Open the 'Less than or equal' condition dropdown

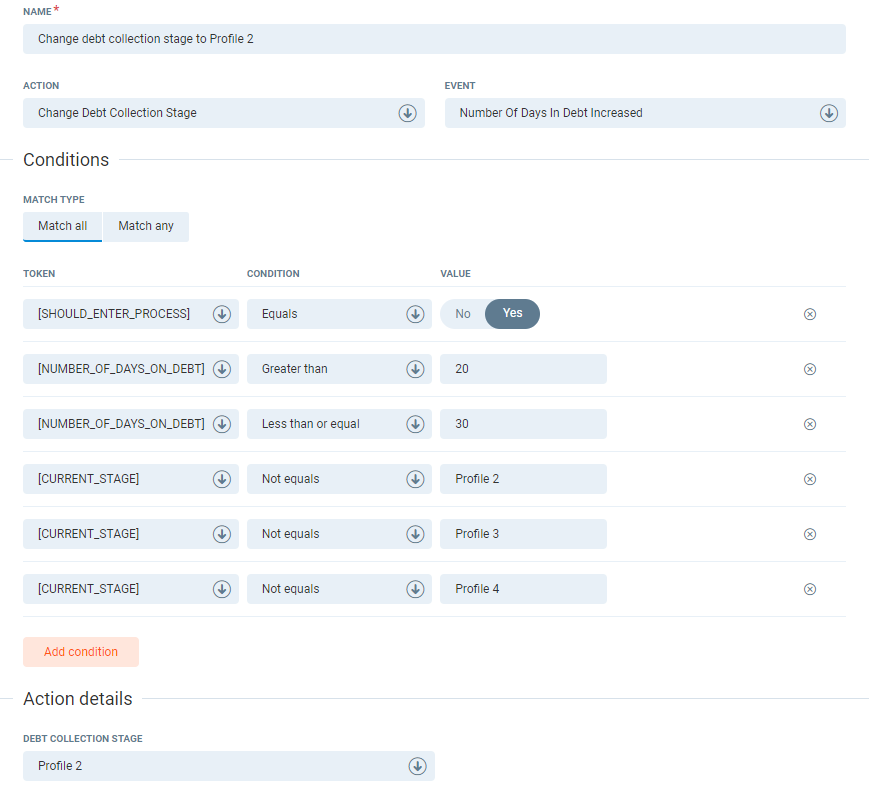click(x=339, y=424)
